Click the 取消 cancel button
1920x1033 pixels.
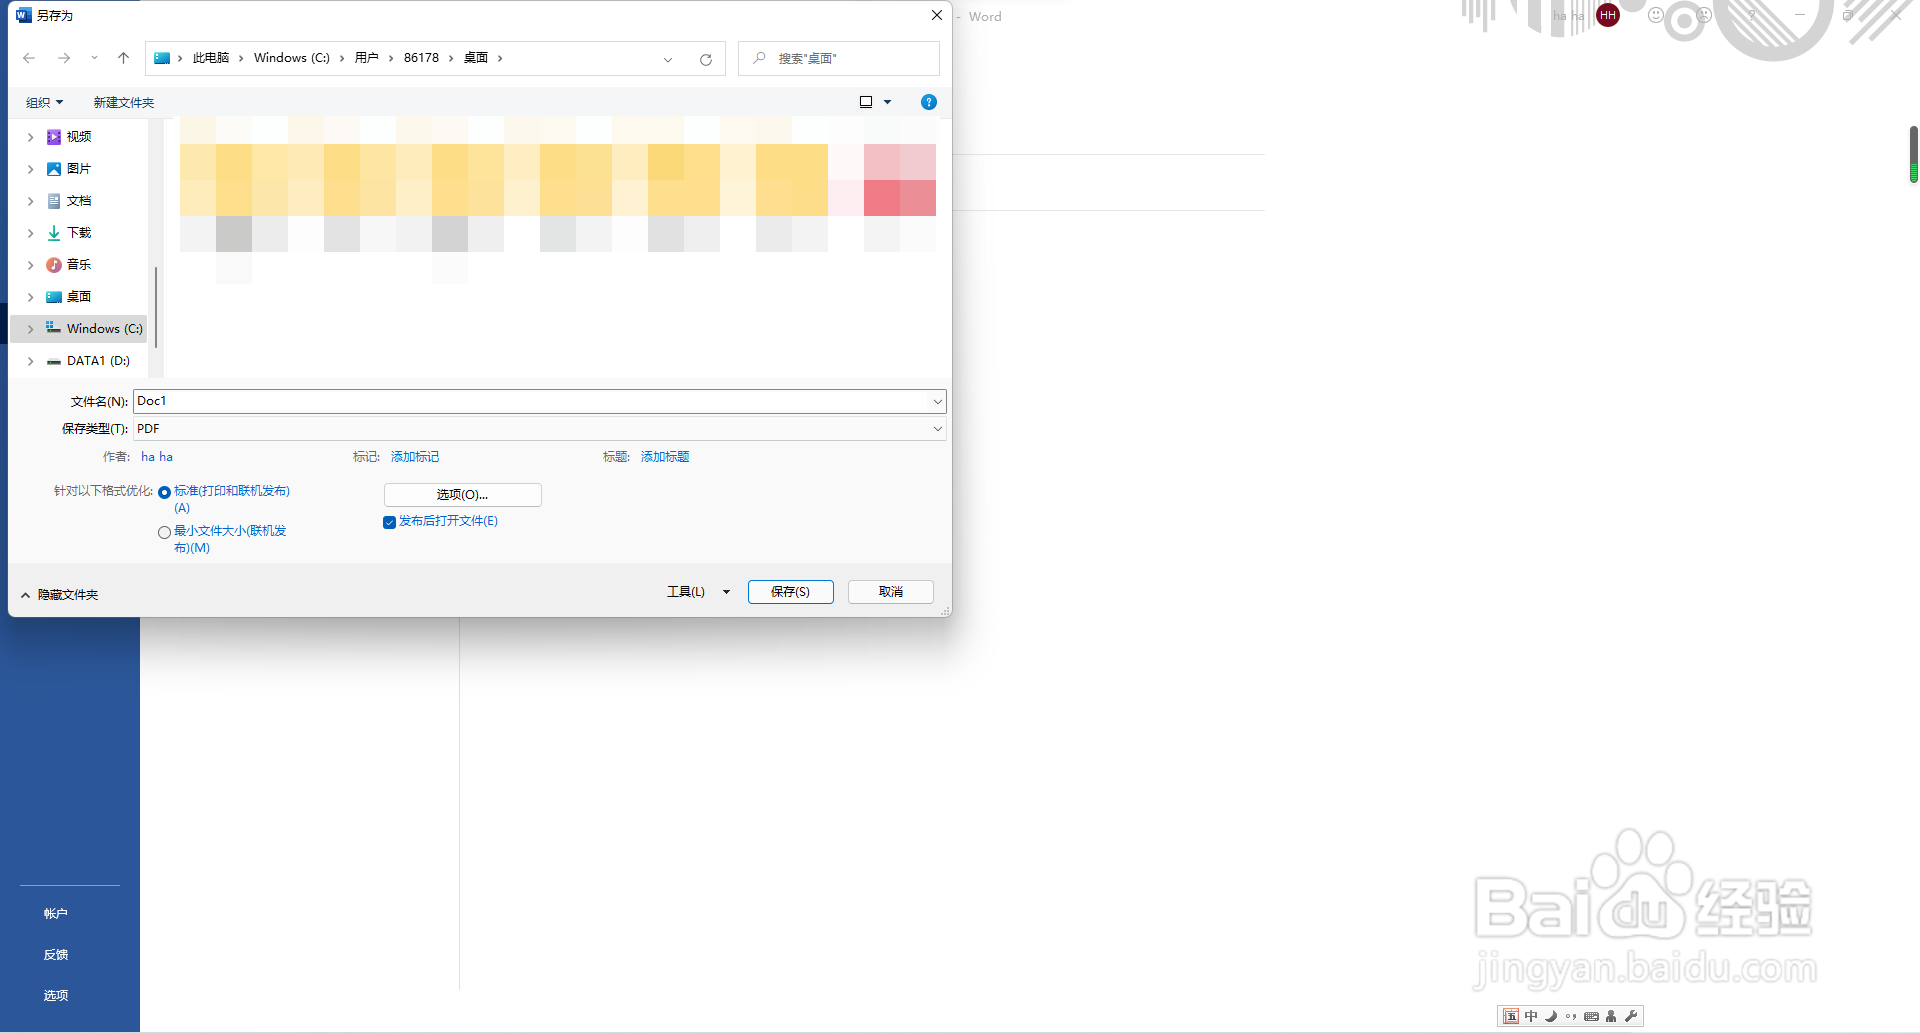point(891,592)
